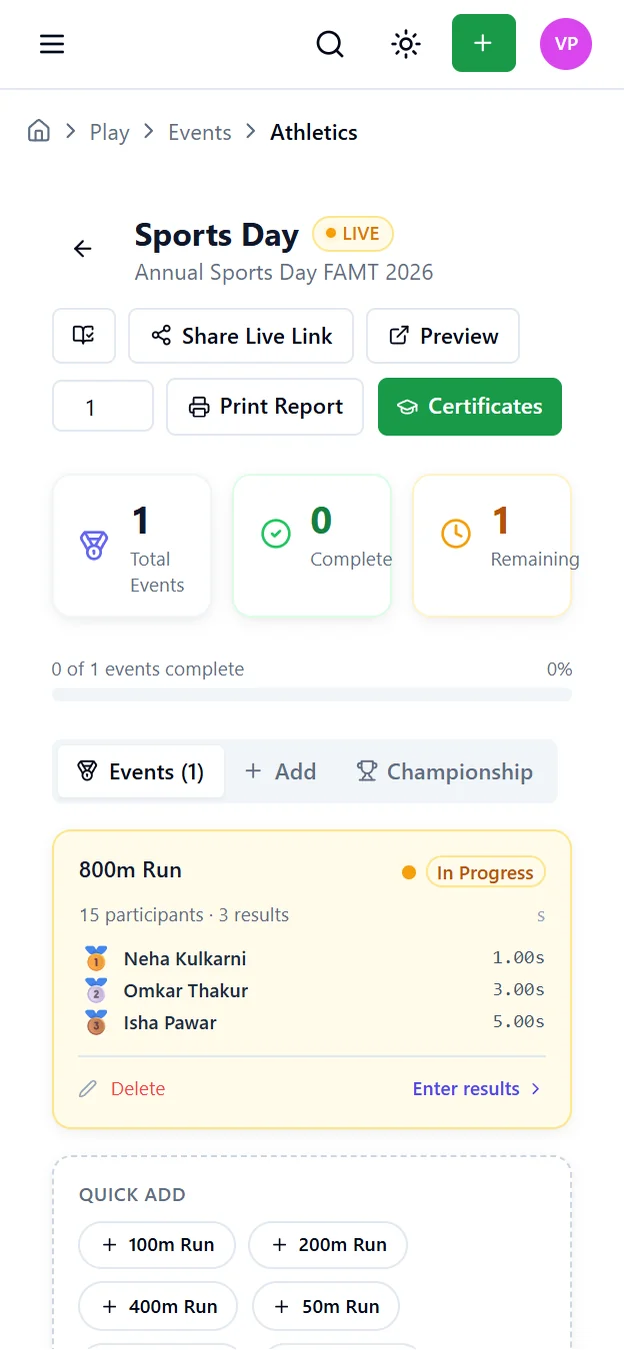Click silver medal icon beside Omkar Thakur
Screen dimensions: 624x1350
pyautogui.click(x=96, y=991)
